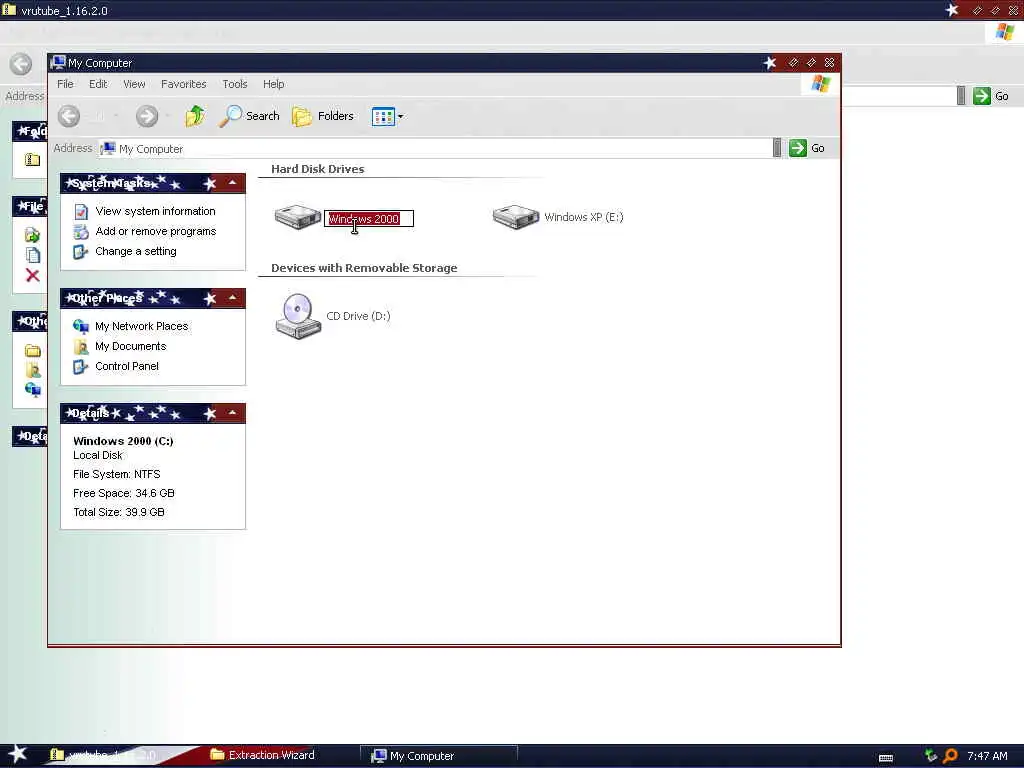Open the File menu
Screen dimensions: 1024x768
click(x=65, y=84)
